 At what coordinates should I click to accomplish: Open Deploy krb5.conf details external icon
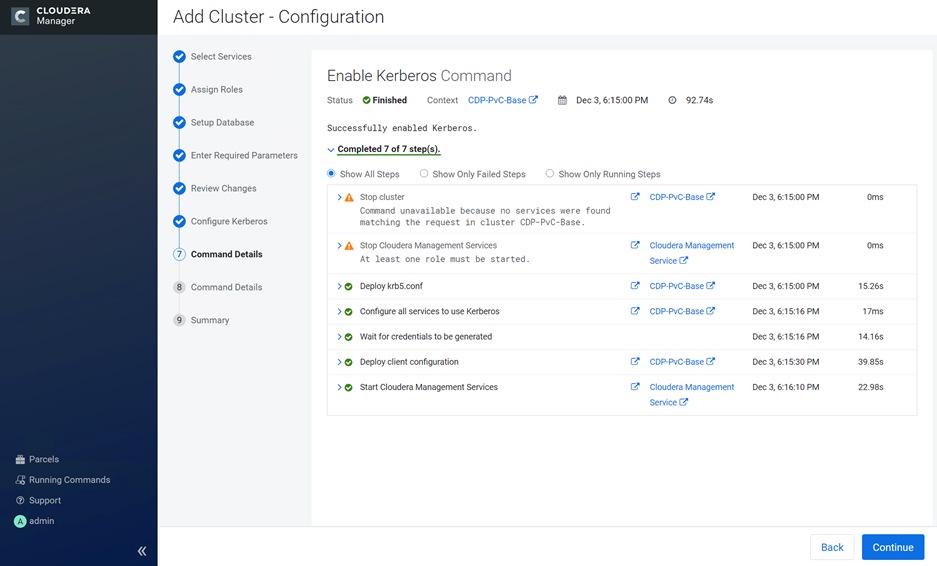click(x=635, y=286)
